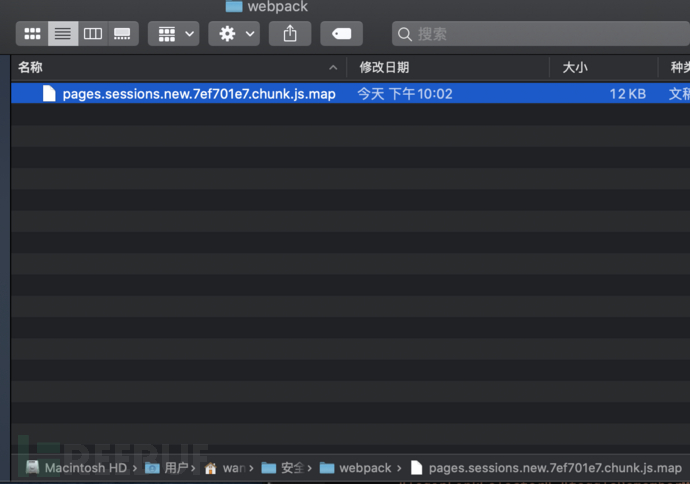Switch to gallery view
Viewport: 690px width, 484px height.
coord(122,34)
